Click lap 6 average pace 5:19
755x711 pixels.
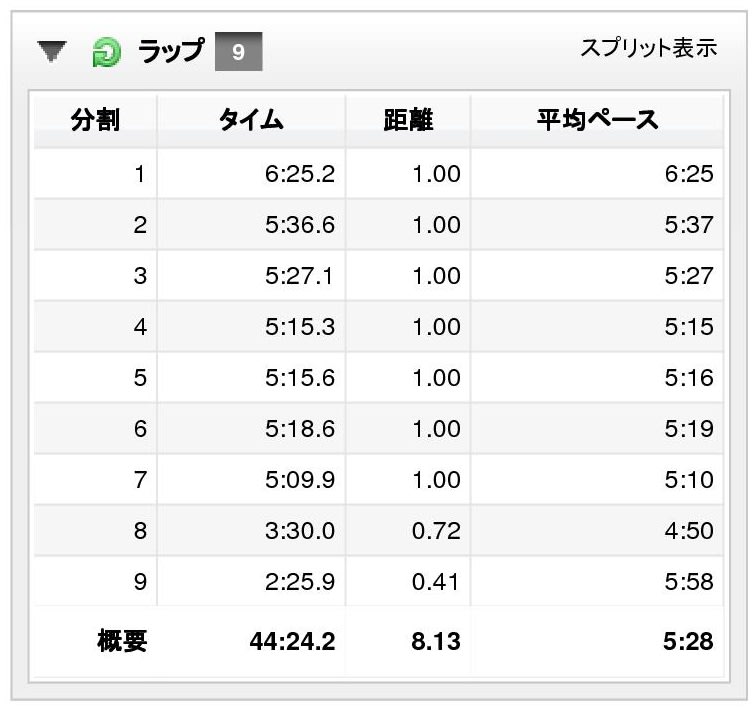point(689,428)
